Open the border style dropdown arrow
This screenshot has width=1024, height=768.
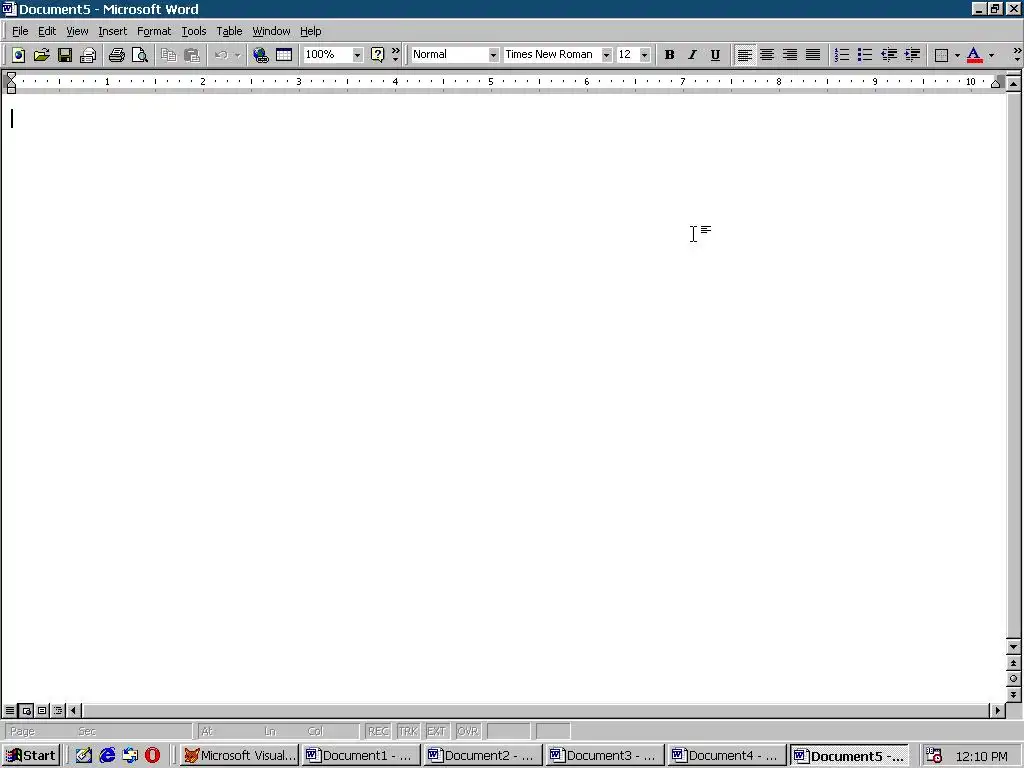tap(957, 55)
